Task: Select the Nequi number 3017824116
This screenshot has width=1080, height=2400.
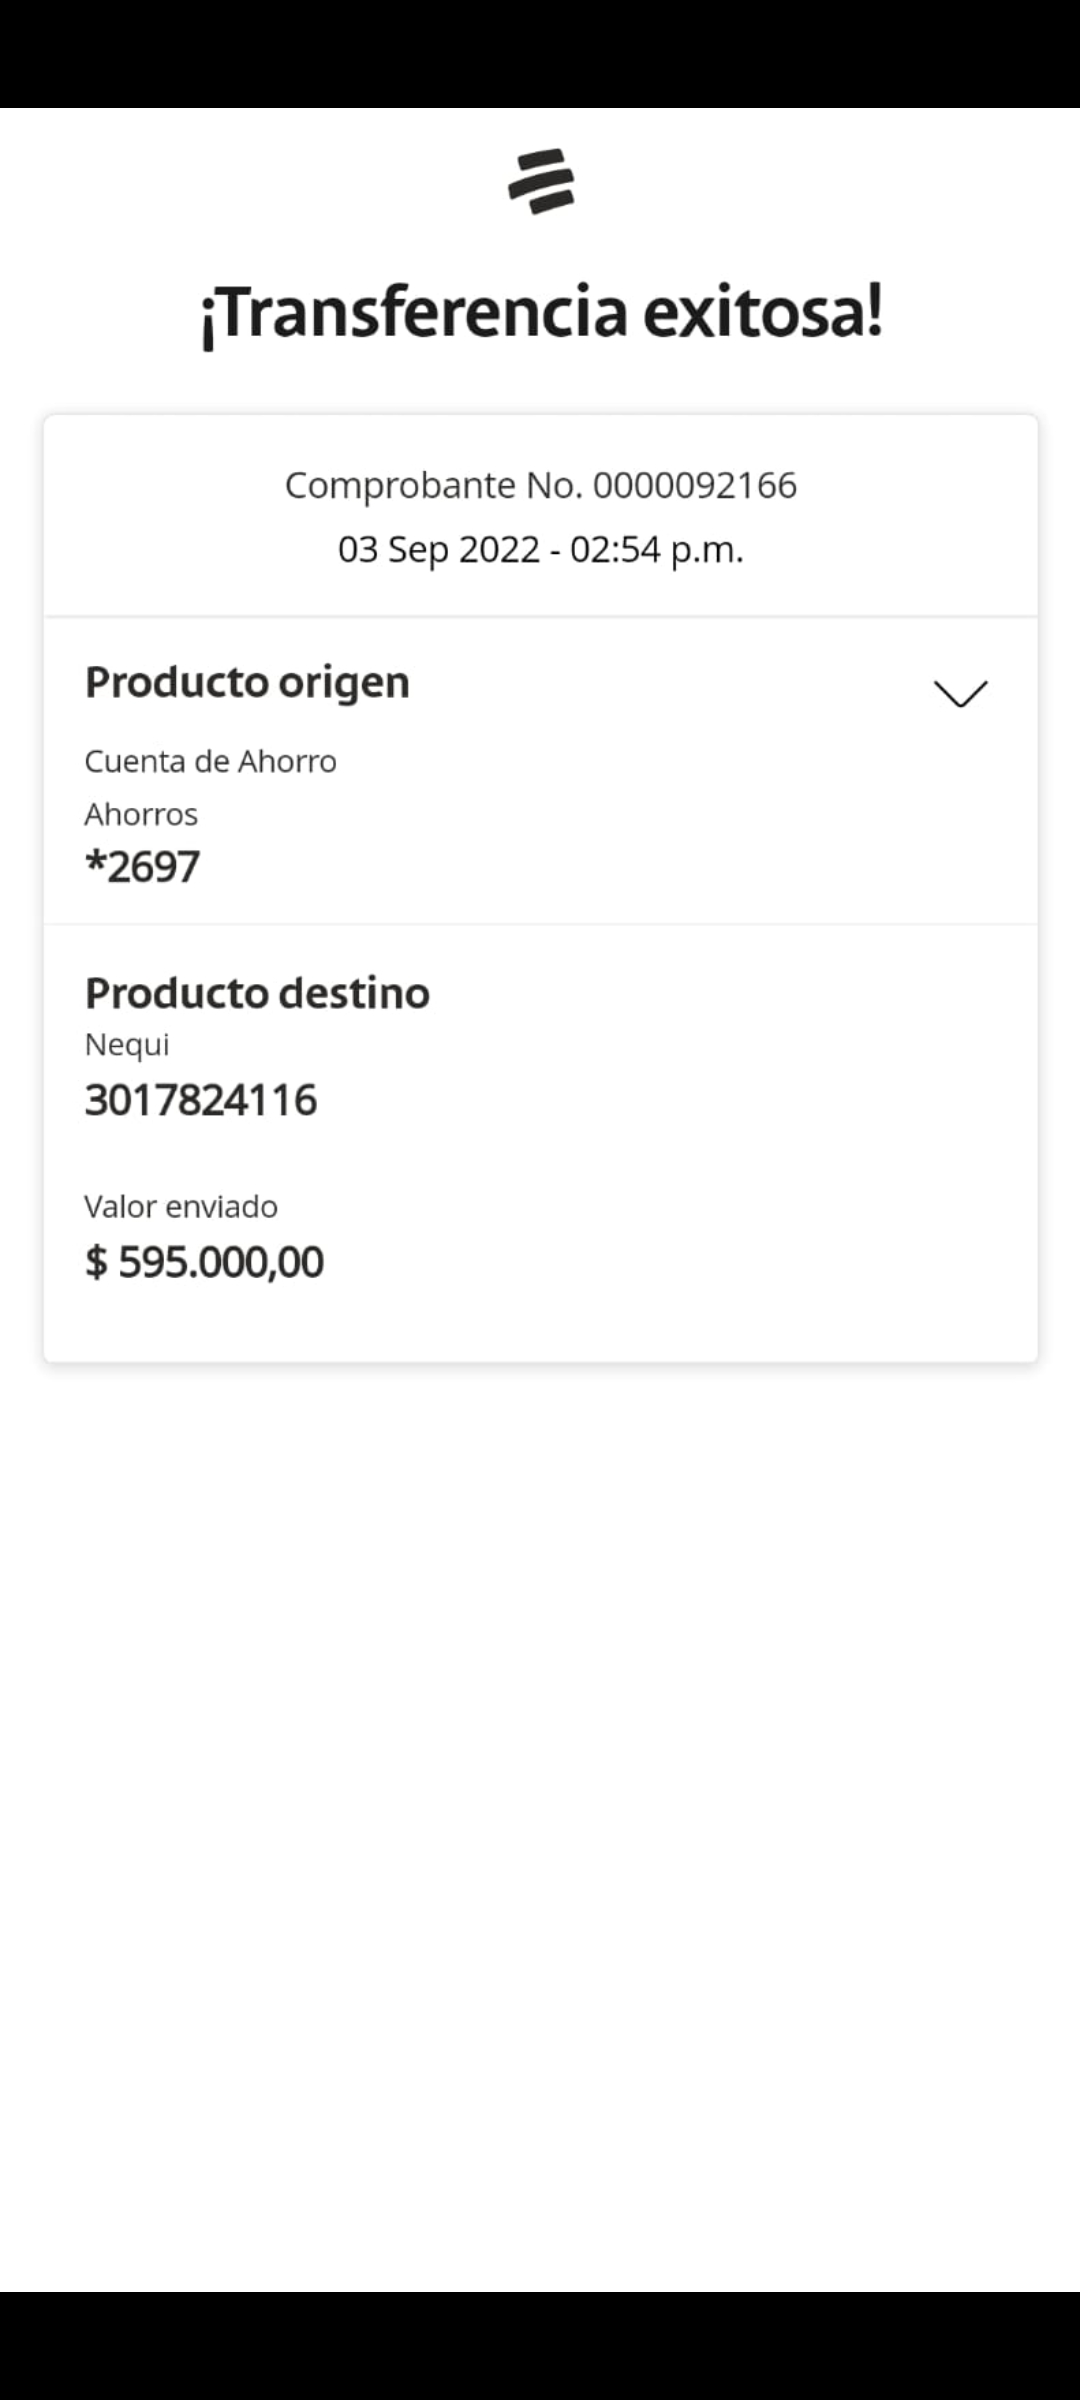Action: coord(201,1101)
